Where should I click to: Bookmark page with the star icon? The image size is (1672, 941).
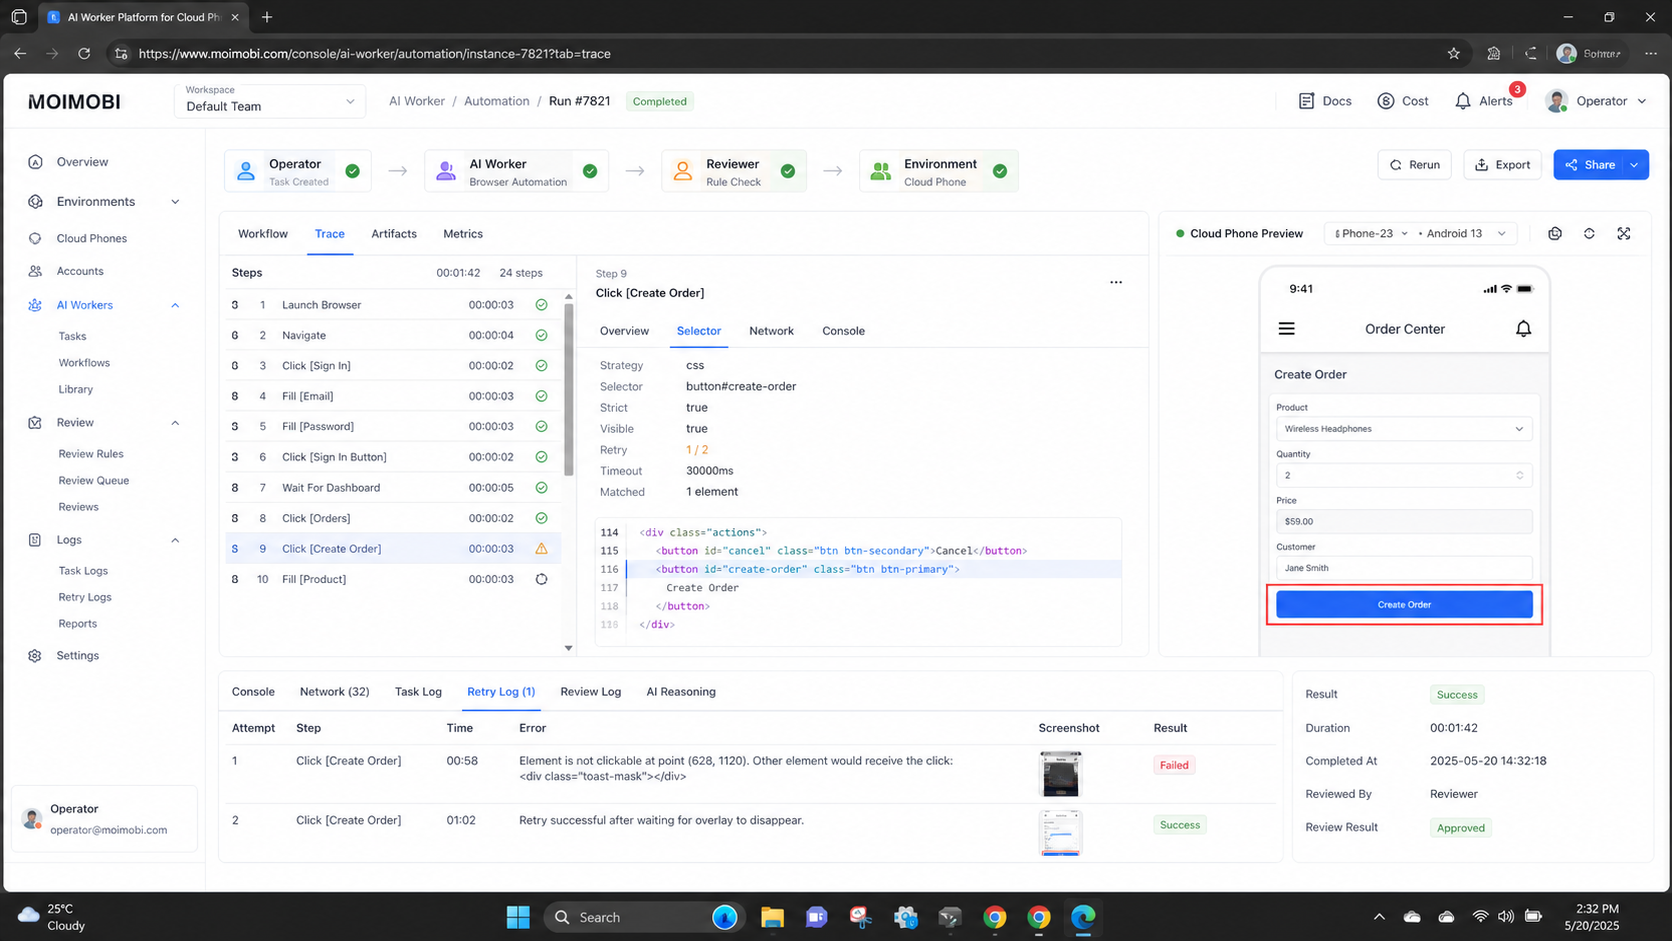(1454, 54)
